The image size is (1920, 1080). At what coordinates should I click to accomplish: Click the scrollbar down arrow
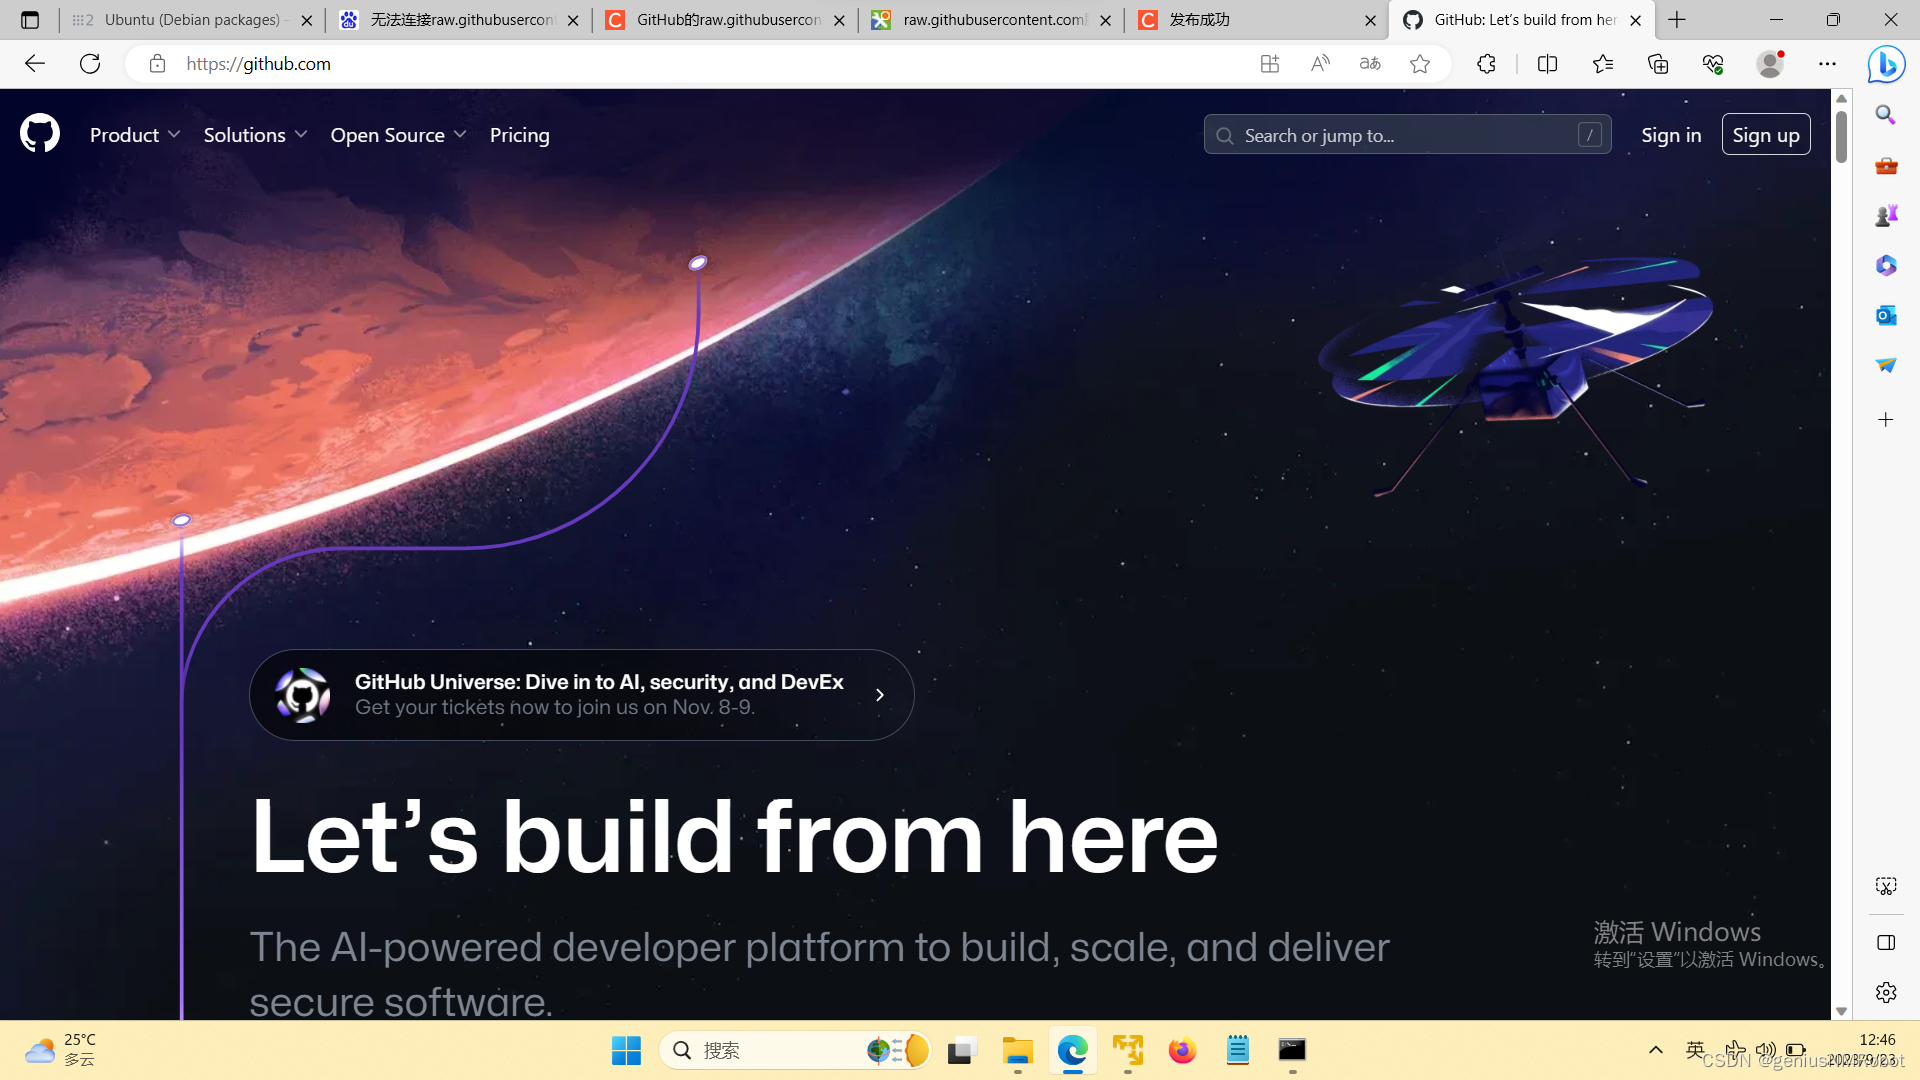click(1841, 1011)
